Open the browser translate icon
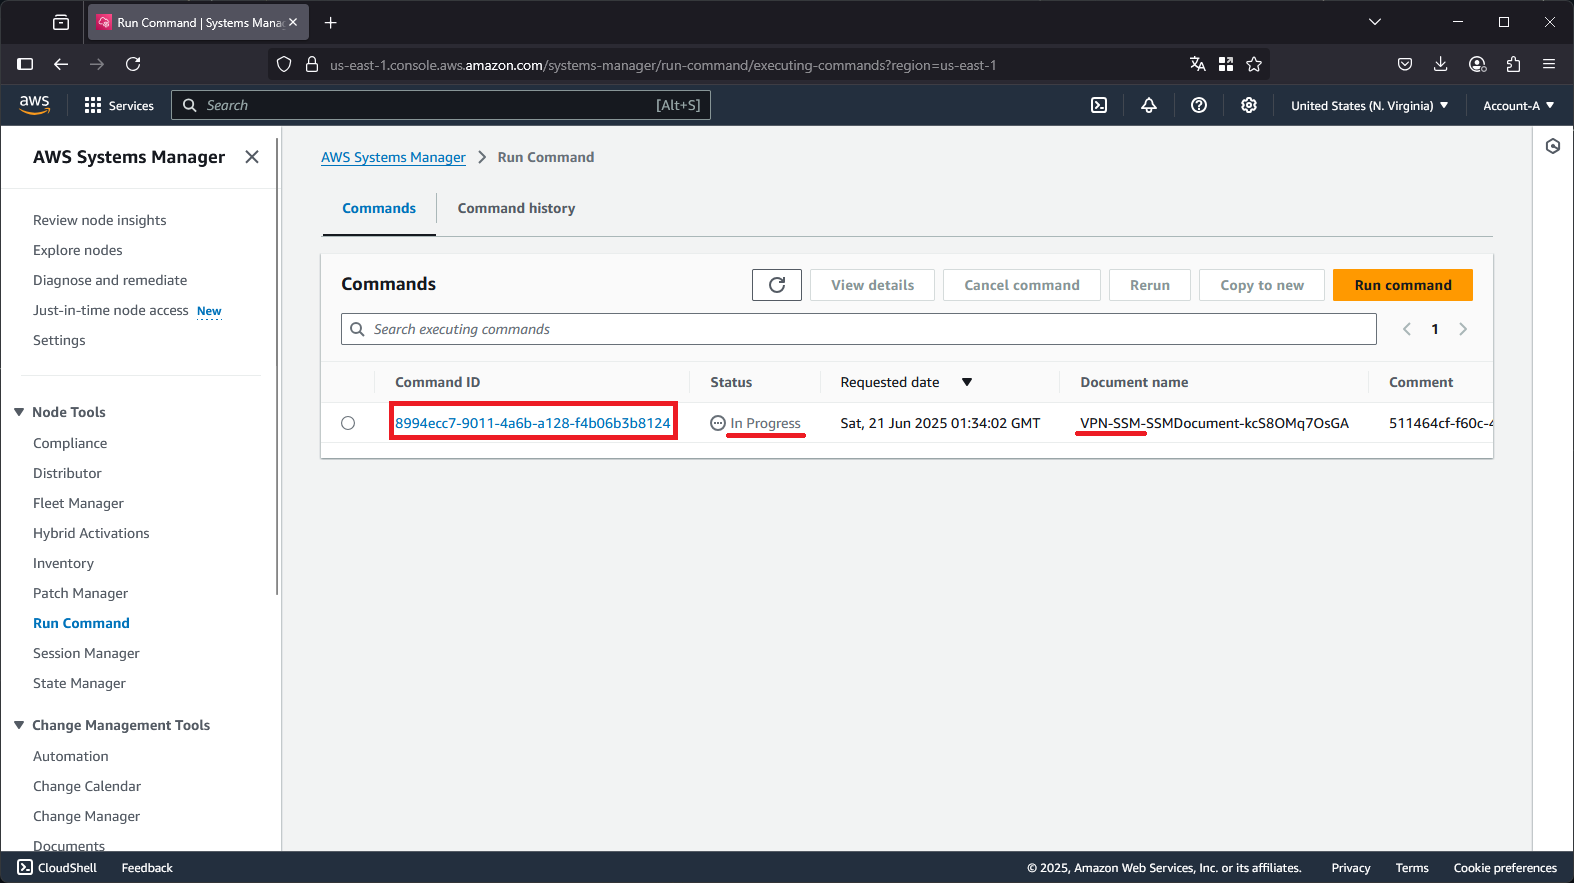Viewport: 1574px width, 883px height. tap(1198, 64)
